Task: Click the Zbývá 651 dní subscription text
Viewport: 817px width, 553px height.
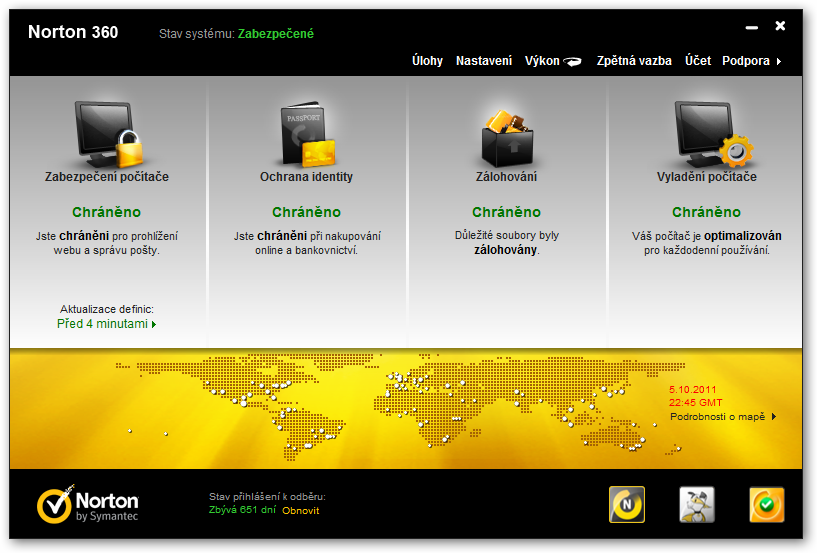Action: [242, 510]
